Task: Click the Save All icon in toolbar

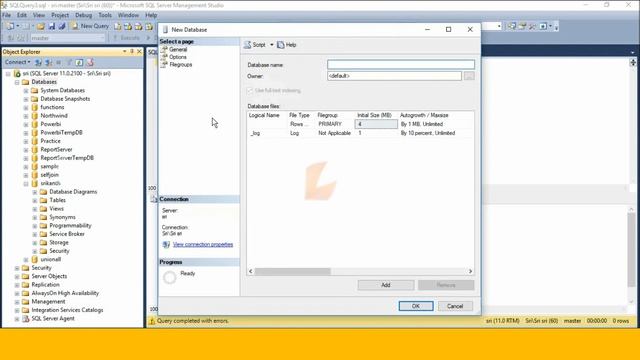Action: point(62,26)
